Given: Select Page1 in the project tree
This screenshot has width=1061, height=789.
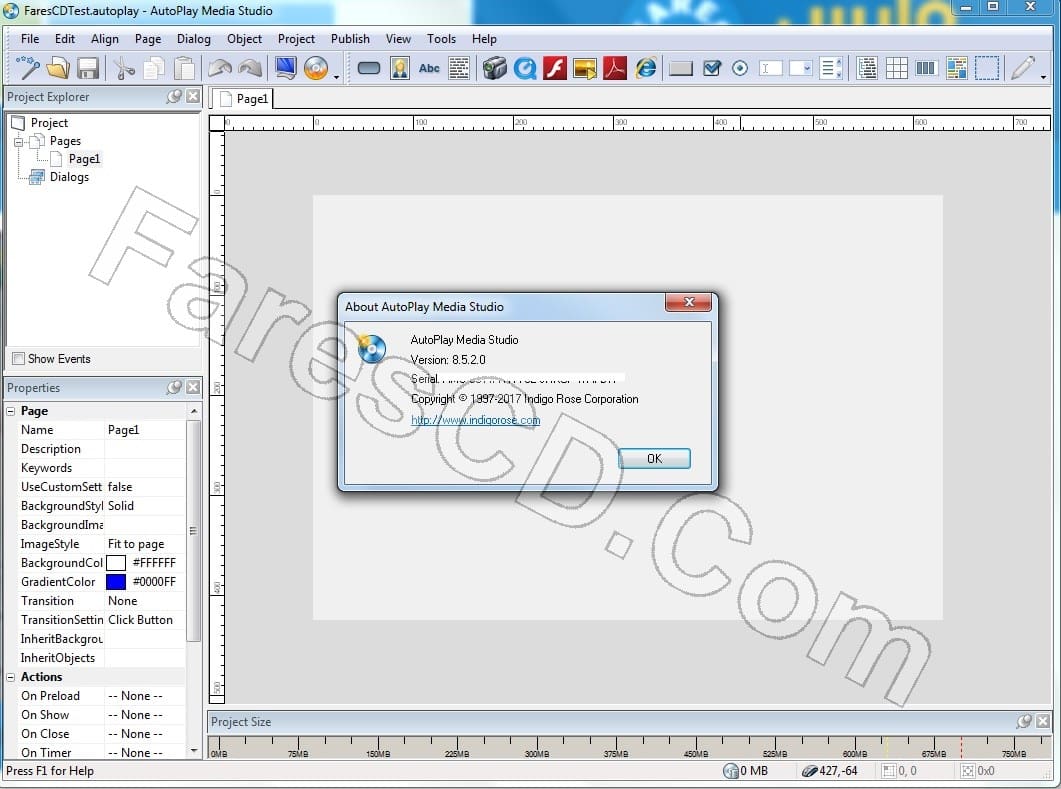Looking at the screenshot, I should point(84,159).
